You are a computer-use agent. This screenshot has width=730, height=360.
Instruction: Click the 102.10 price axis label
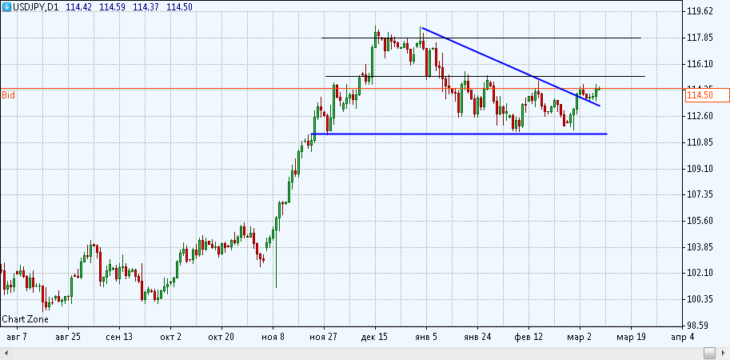pos(700,273)
